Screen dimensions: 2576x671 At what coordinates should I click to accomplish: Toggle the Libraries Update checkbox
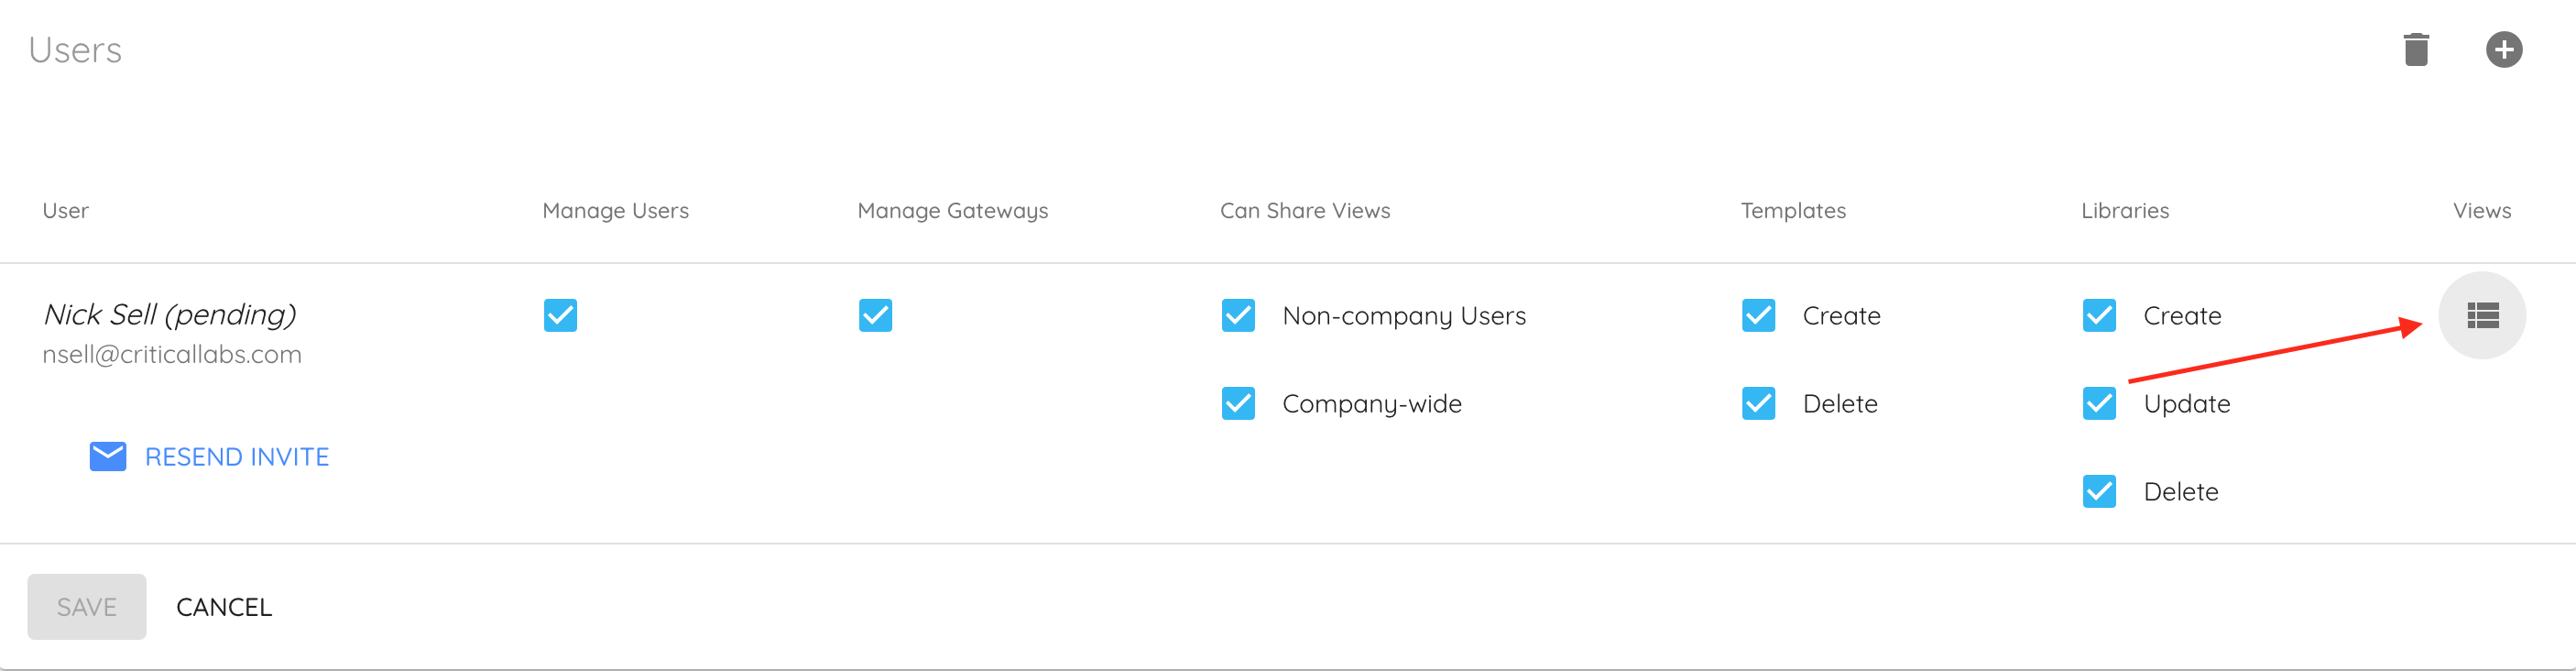click(2099, 403)
